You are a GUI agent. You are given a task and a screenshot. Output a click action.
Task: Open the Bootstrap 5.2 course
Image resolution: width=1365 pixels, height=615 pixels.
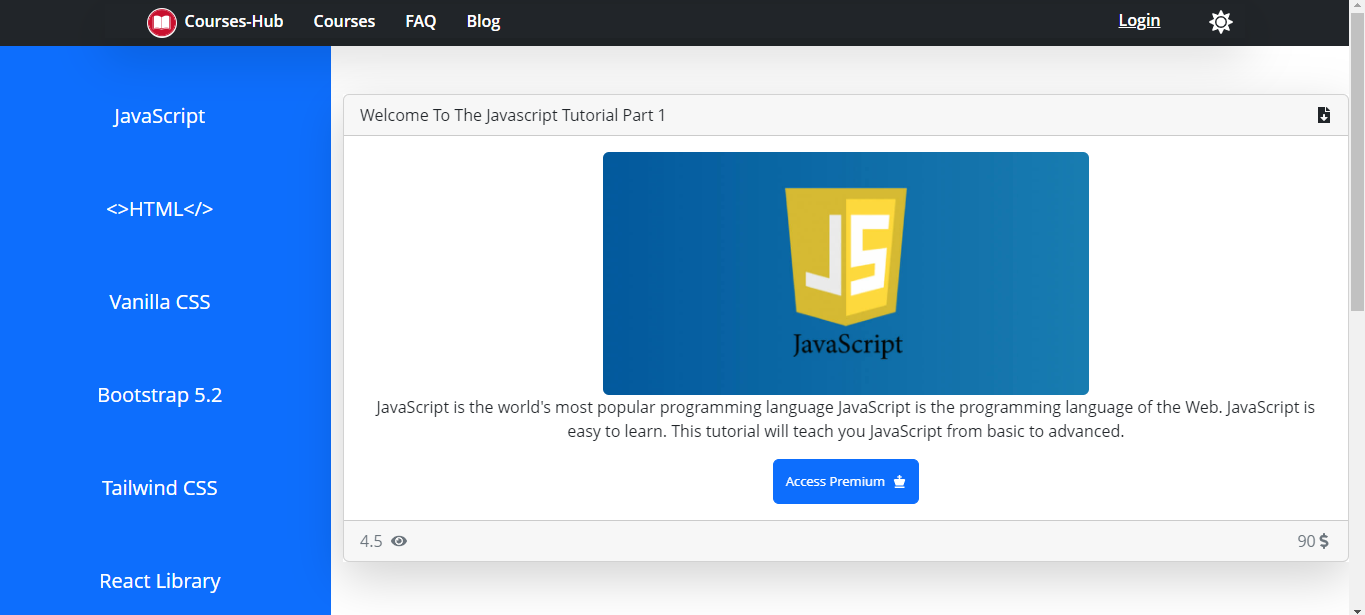(160, 395)
